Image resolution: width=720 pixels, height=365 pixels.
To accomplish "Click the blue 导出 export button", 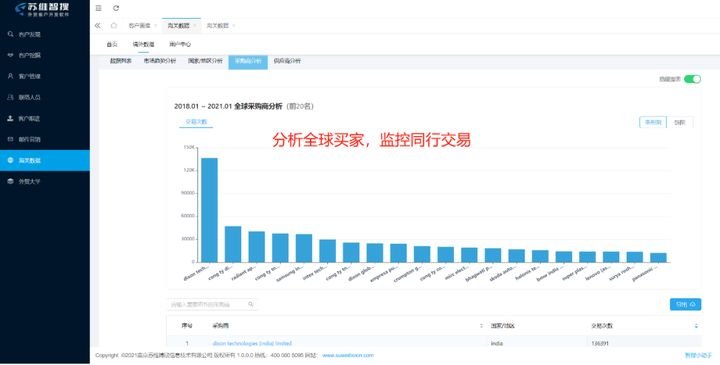I will pos(685,304).
